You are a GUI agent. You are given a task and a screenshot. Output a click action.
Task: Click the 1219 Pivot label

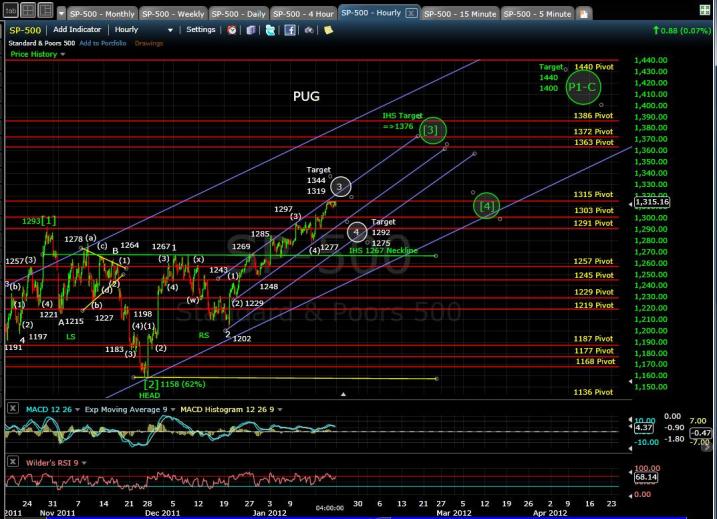(x=594, y=305)
